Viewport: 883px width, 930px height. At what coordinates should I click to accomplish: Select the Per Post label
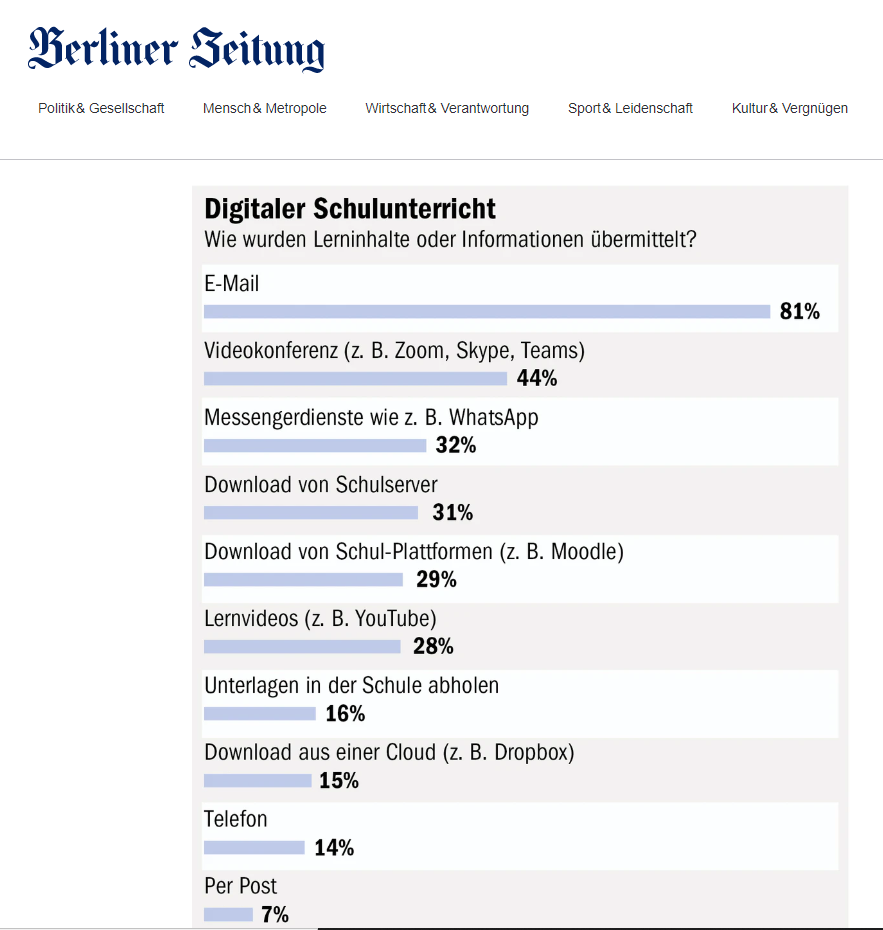point(240,886)
